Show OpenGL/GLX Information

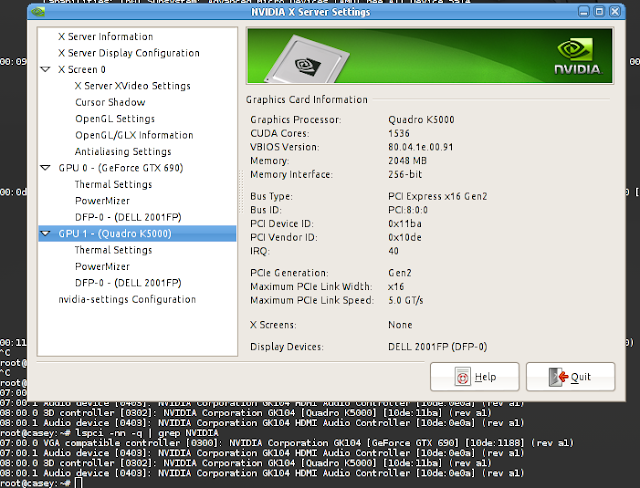click(134, 135)
